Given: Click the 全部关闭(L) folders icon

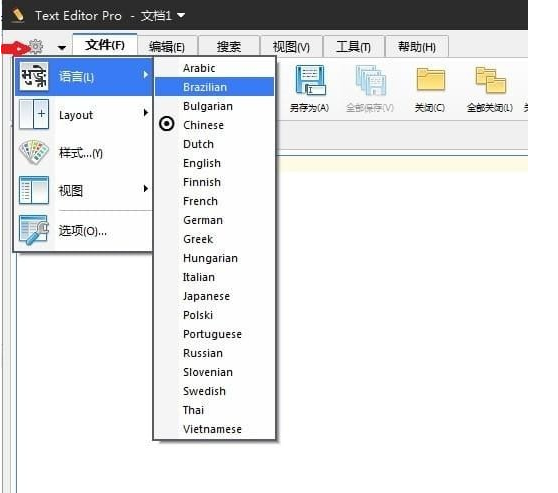Looking at the screenshot, I should [491, 80].
